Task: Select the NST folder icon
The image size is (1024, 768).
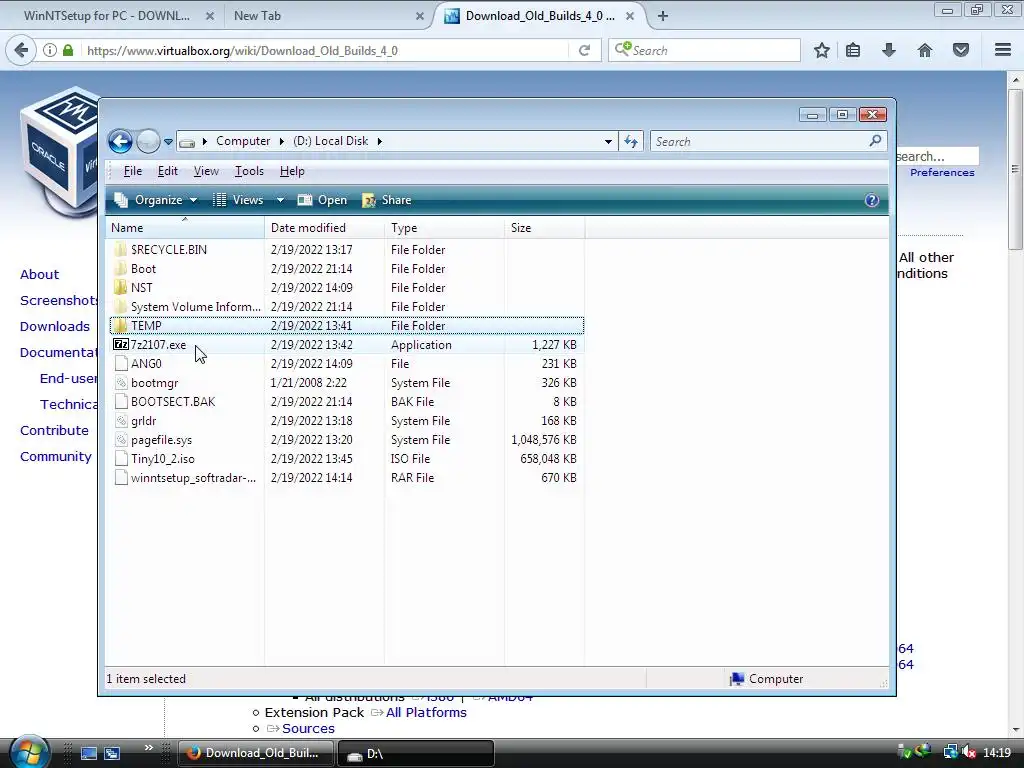Action: 120,287
